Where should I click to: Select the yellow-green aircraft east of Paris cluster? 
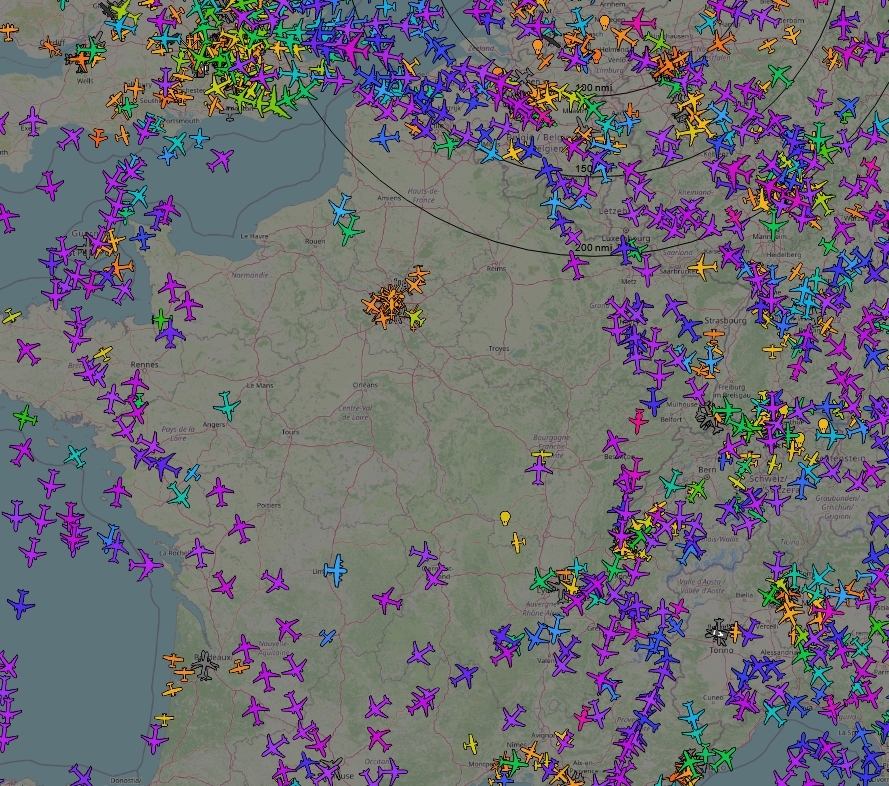pos(416,316)
